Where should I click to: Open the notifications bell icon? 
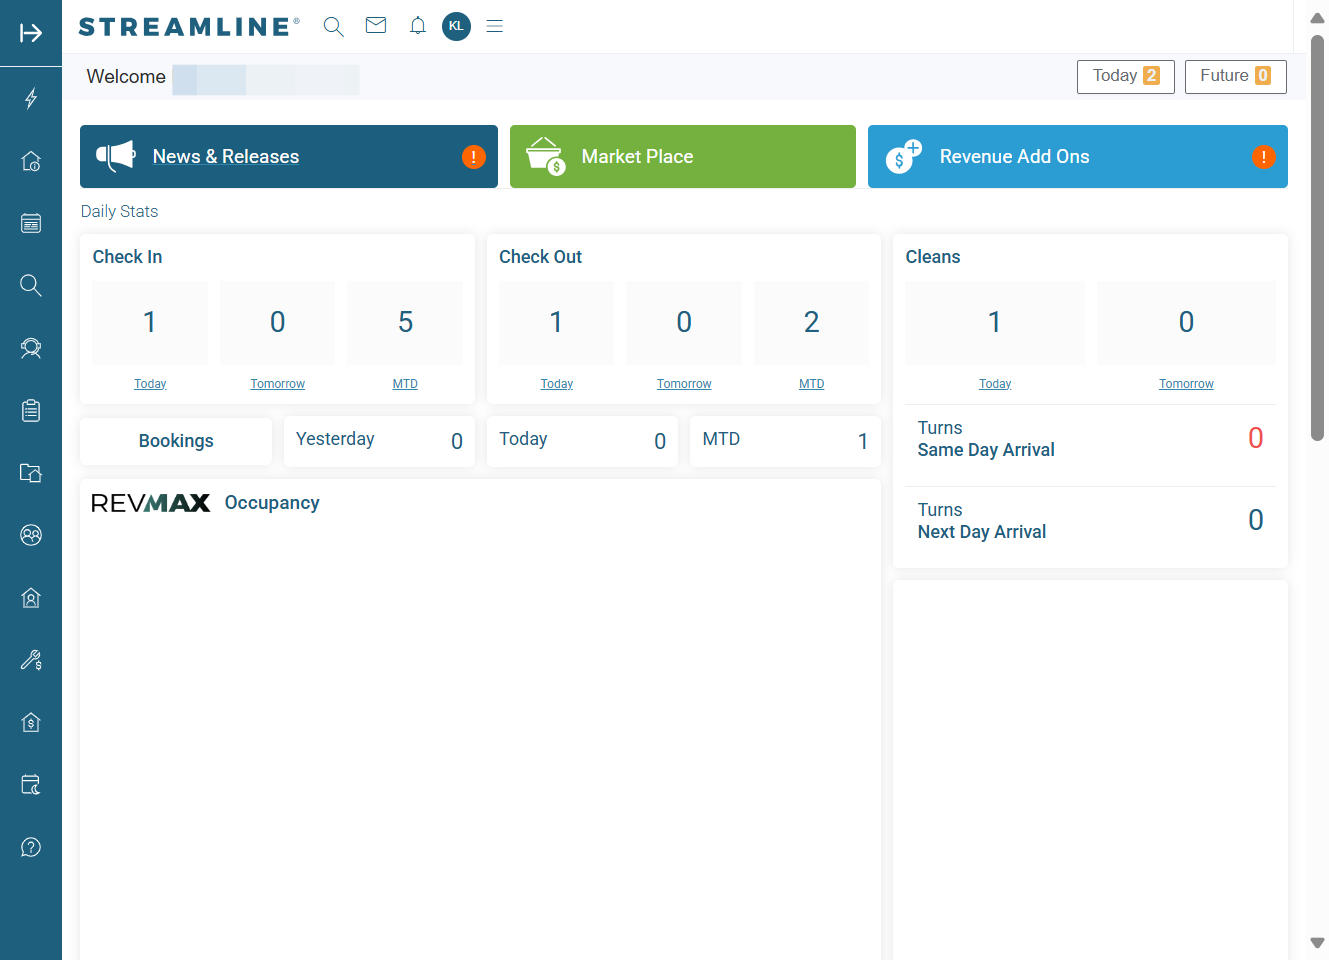(x=418, y=26)
